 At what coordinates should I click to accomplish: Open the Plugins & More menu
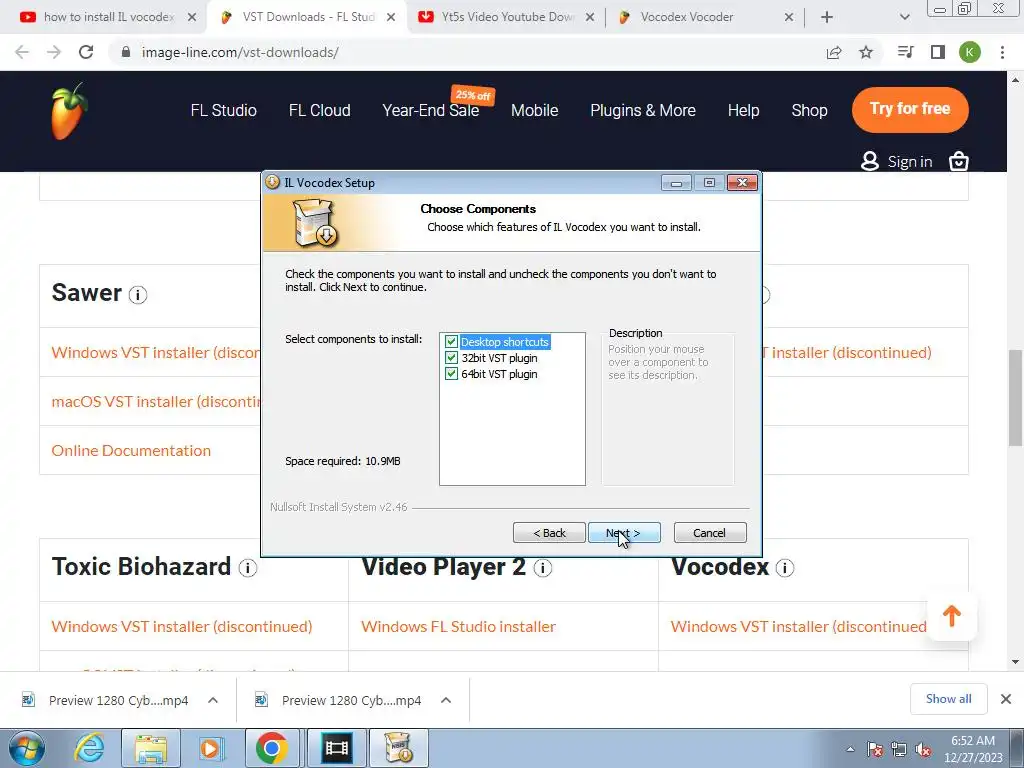(x=643, y=110)
